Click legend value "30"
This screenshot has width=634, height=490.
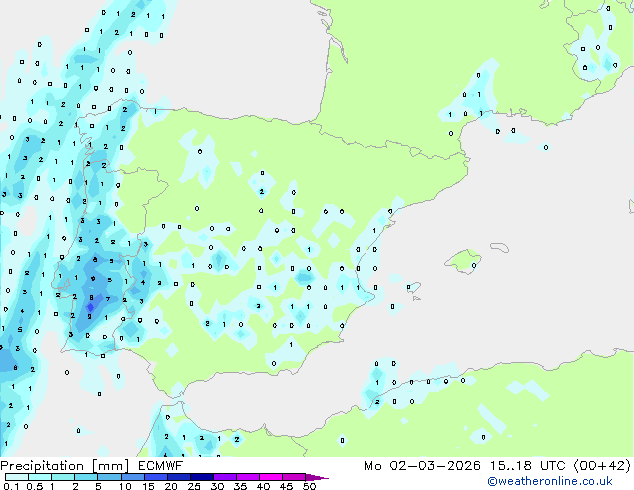click(217, 486)
